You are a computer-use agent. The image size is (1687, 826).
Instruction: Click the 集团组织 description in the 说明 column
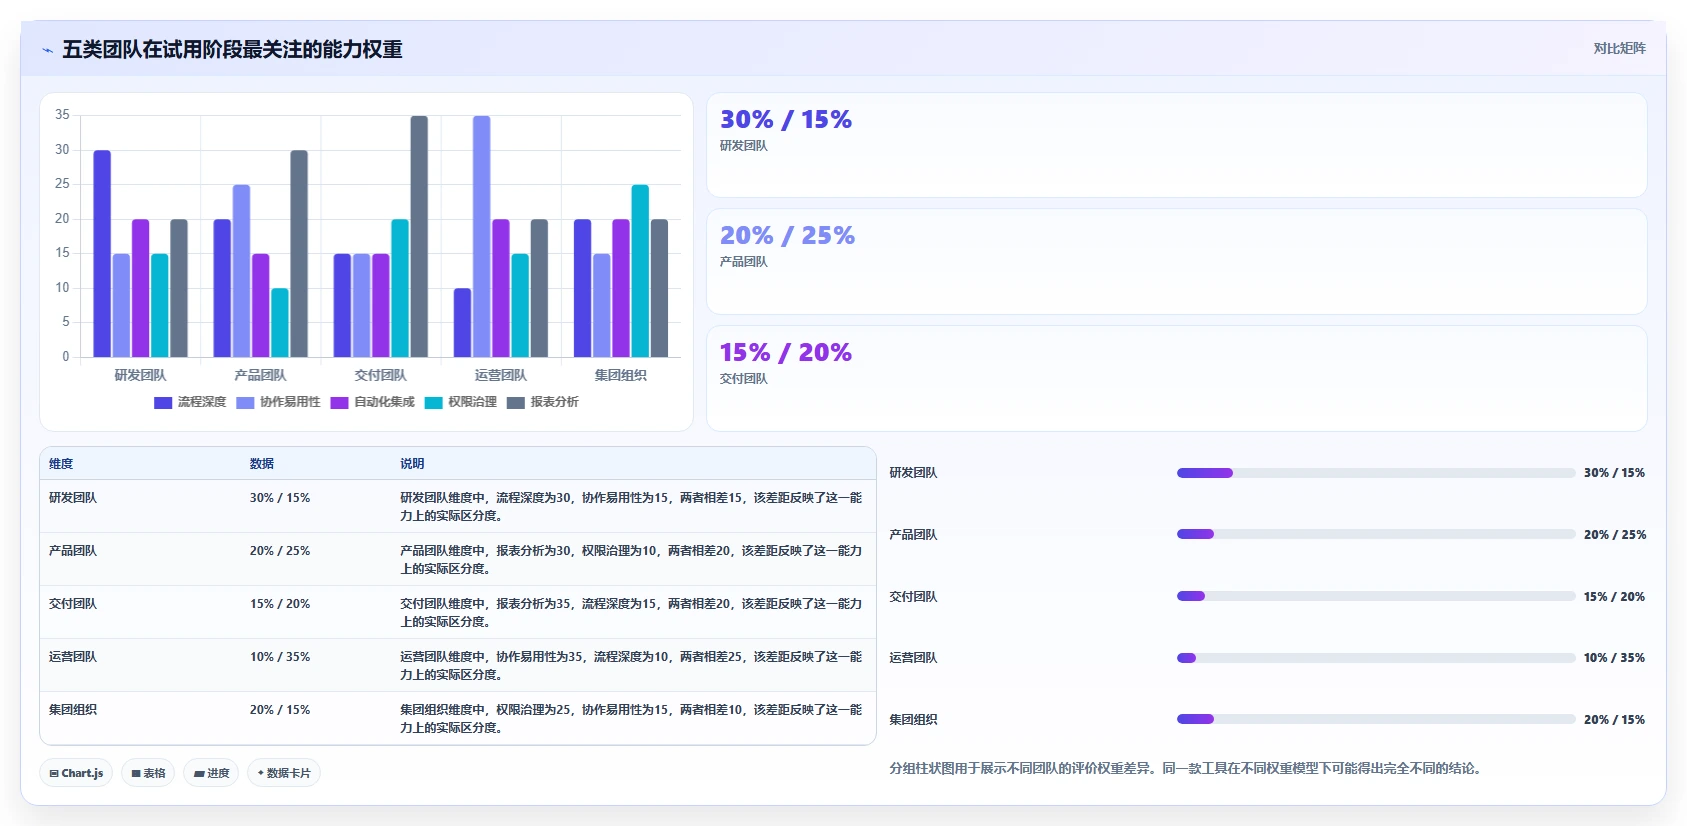pos(631,719)
